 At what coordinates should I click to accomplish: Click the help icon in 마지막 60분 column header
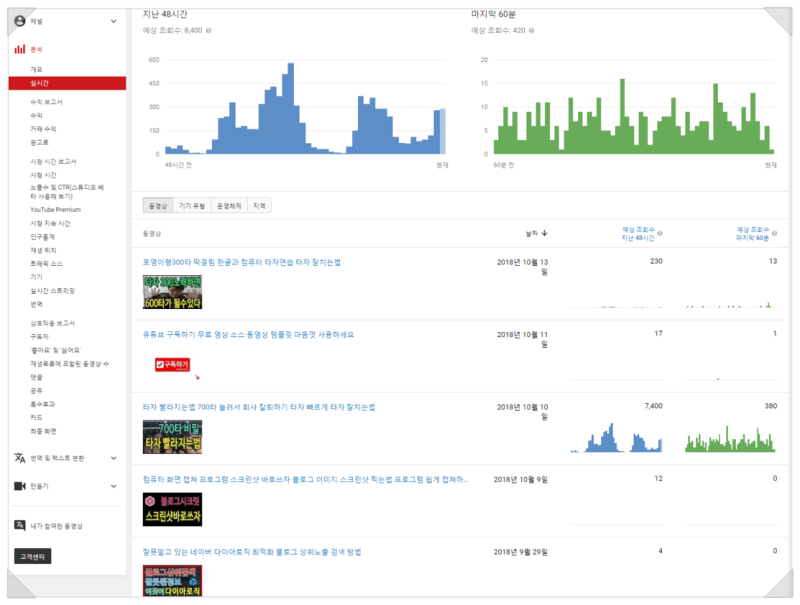click(774, 233)
